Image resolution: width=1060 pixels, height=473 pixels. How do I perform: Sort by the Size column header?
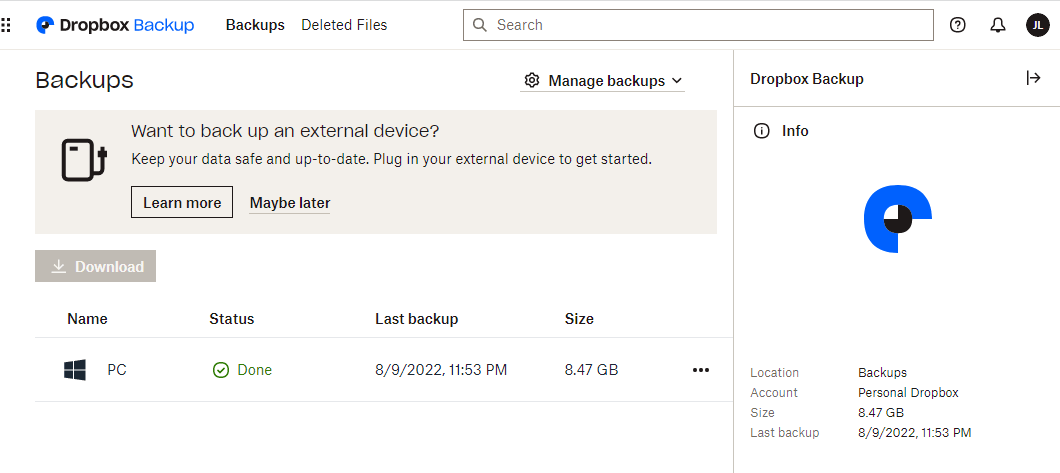579,319
